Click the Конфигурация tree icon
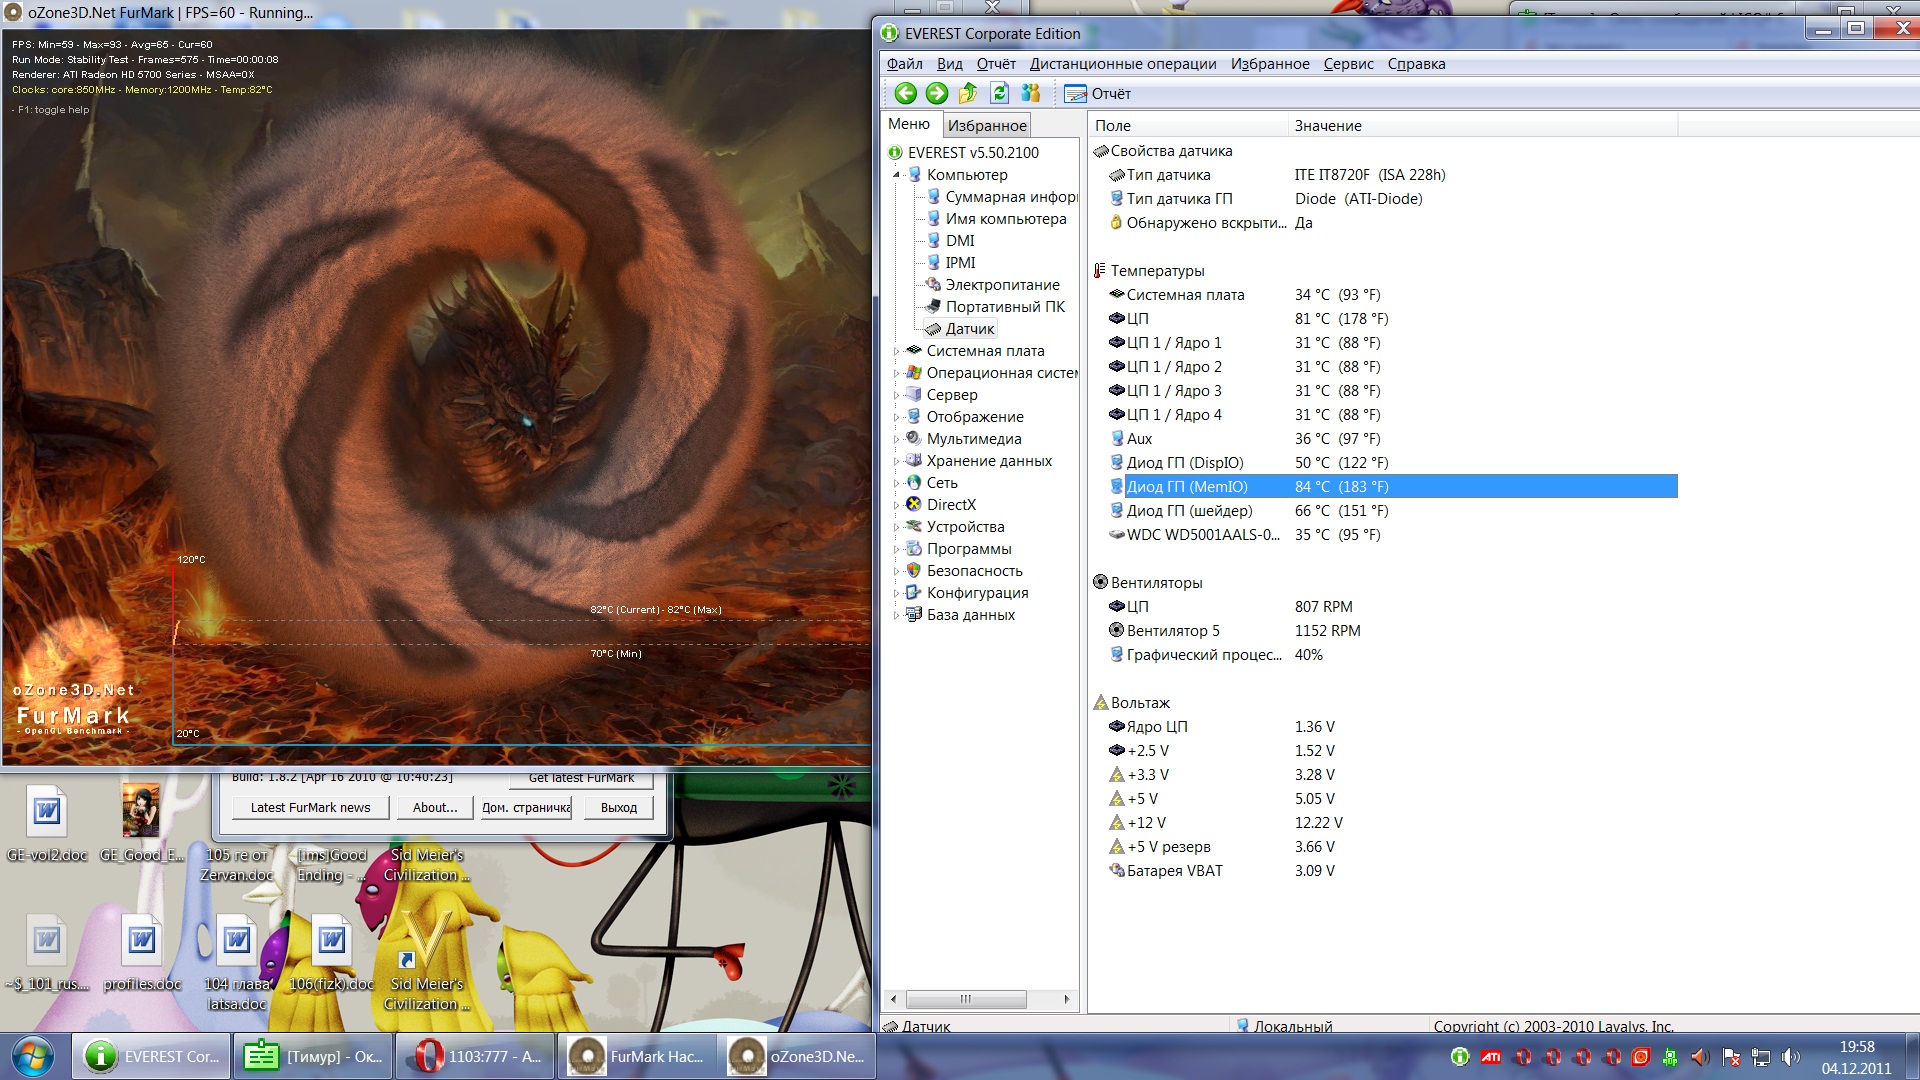1920x1080 pixels. (913, 592)
